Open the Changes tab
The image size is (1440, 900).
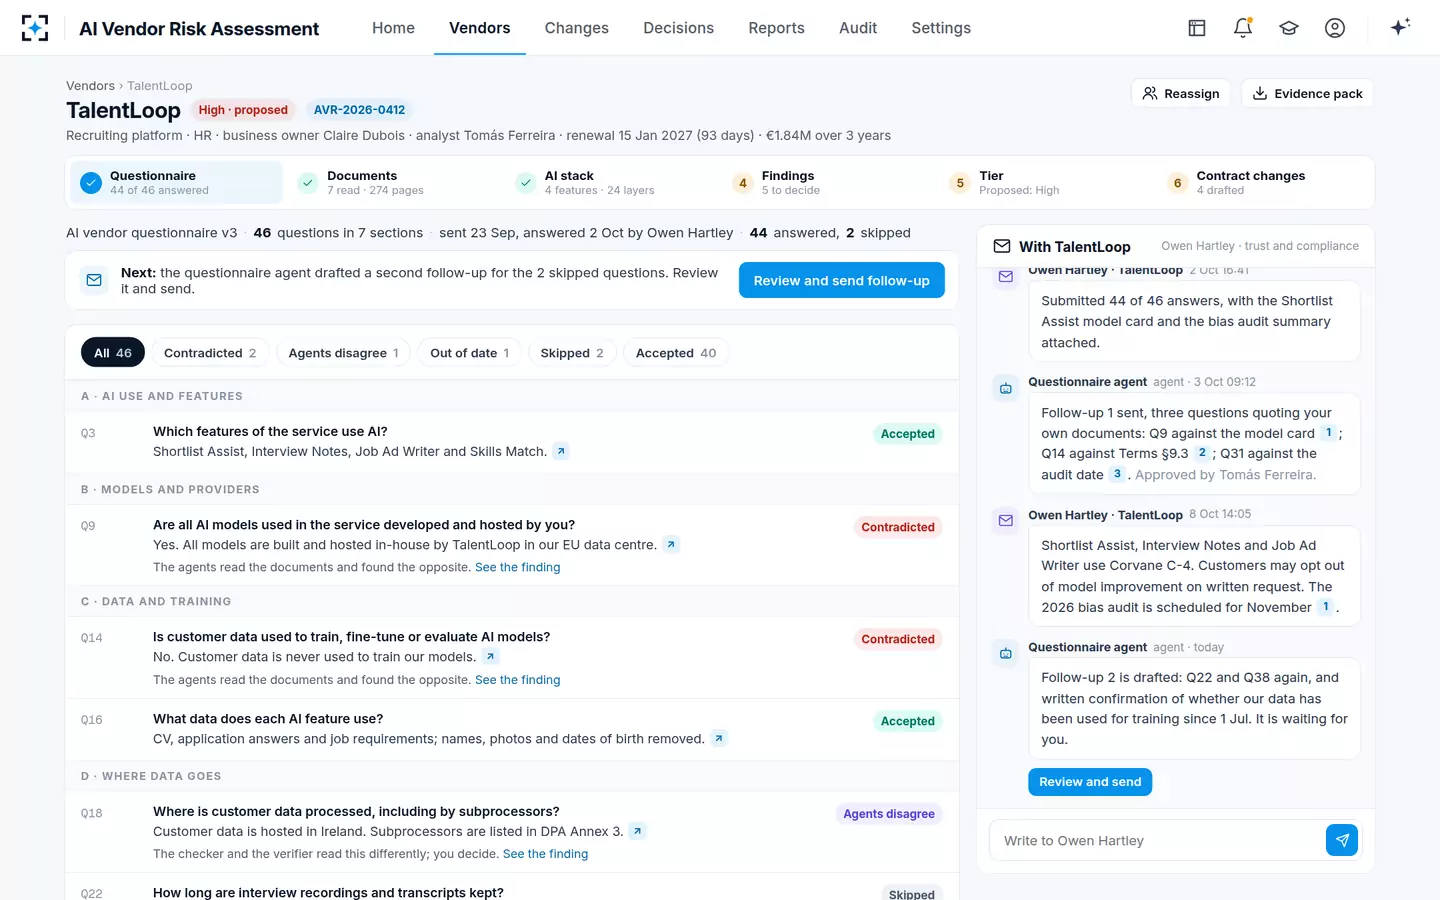576,28
